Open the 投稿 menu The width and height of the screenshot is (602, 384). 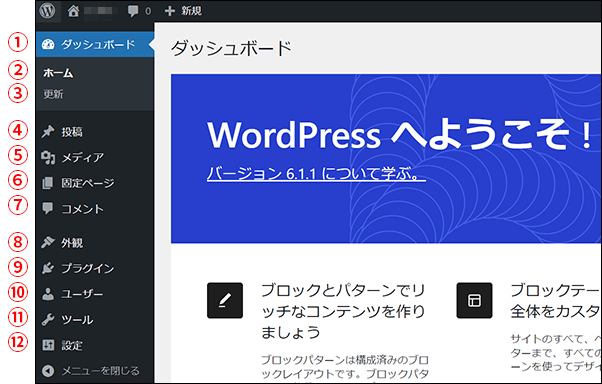[95, 132]
